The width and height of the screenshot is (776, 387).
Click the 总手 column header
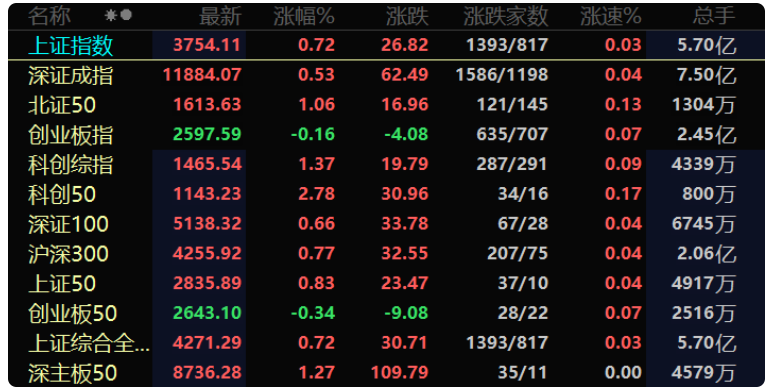tap(714, 17)
